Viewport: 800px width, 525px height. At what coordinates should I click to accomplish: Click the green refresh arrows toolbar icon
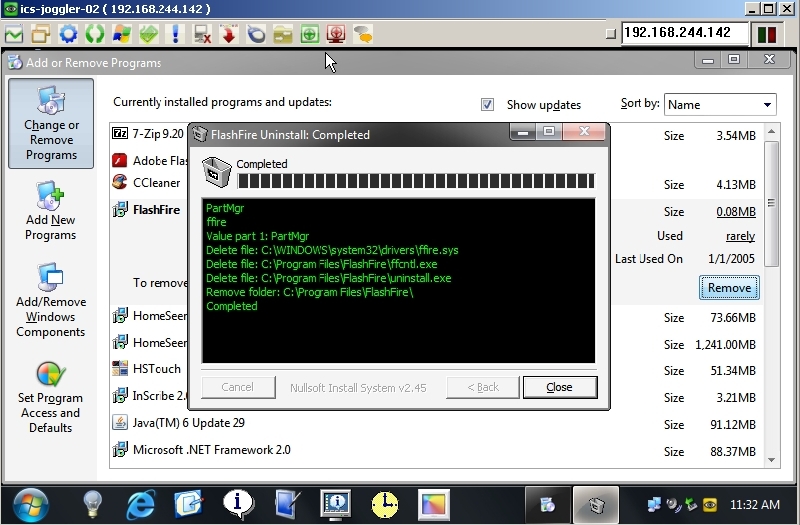click(95, 34)
